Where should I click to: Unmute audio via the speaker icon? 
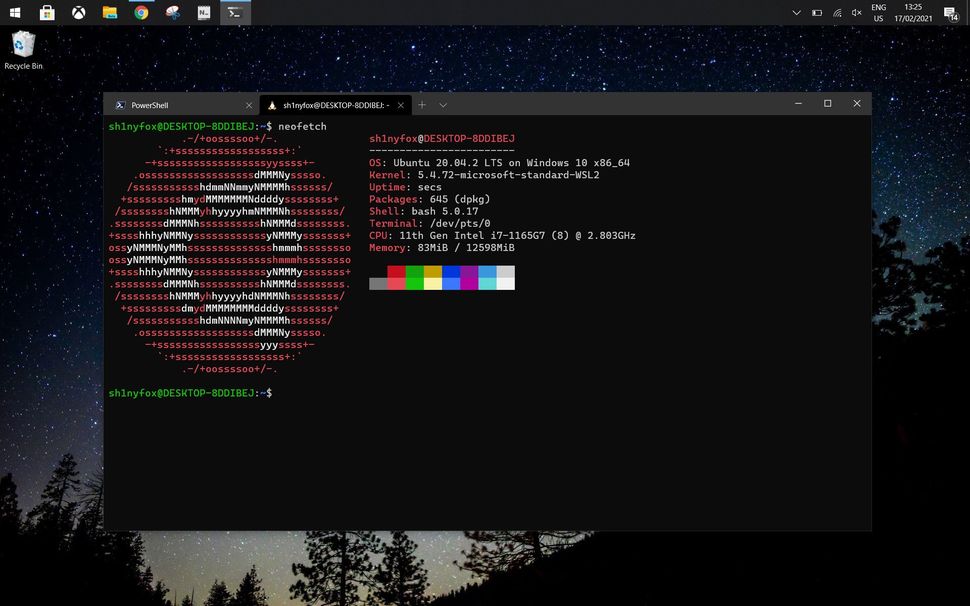tap(856, 13)
